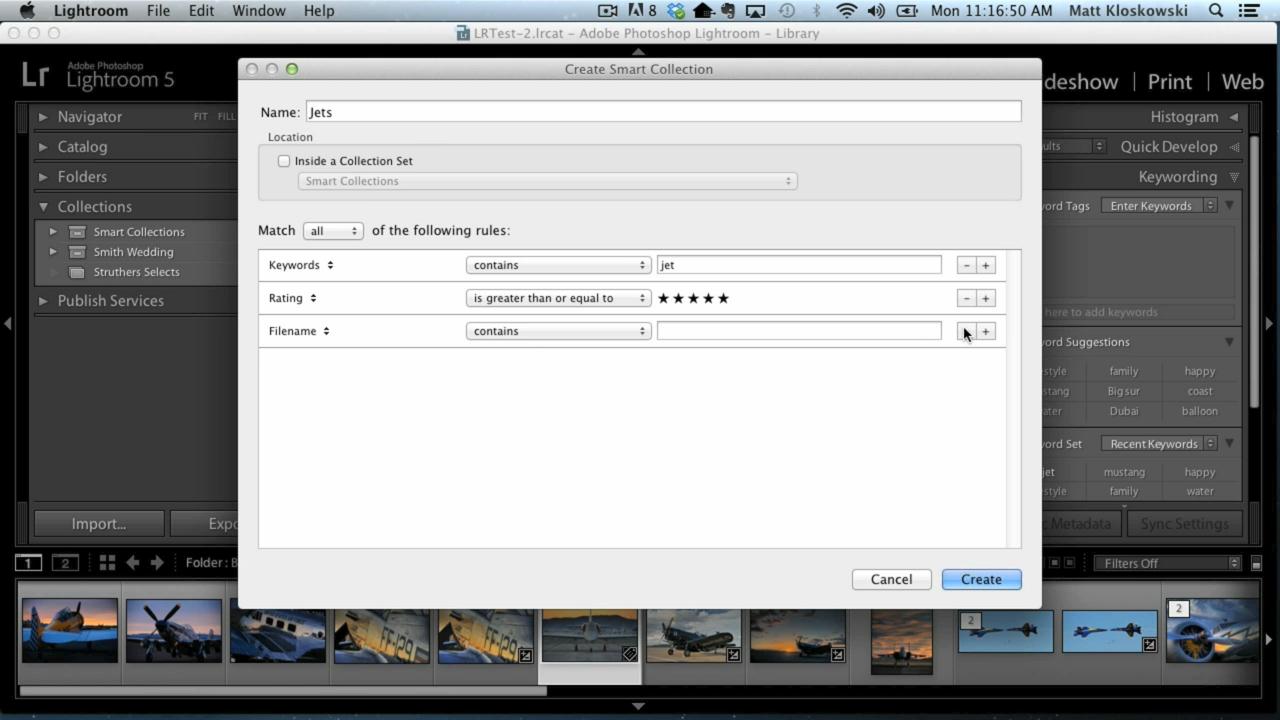Select main window display button 1

pyautogui.click(x=29, y=563)
